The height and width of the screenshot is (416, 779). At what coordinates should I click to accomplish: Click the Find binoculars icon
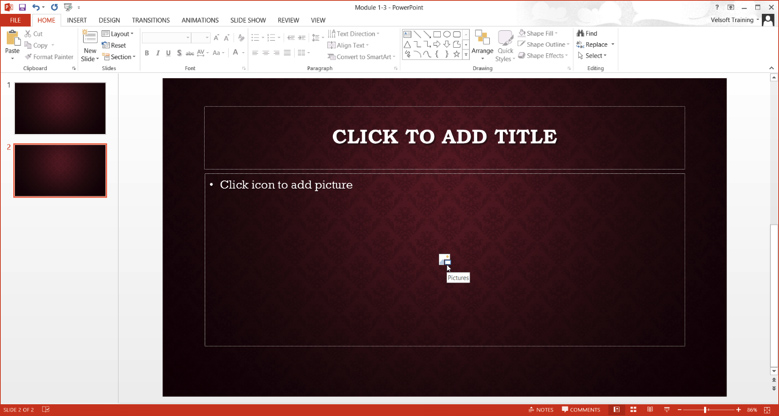coord(581,33)
